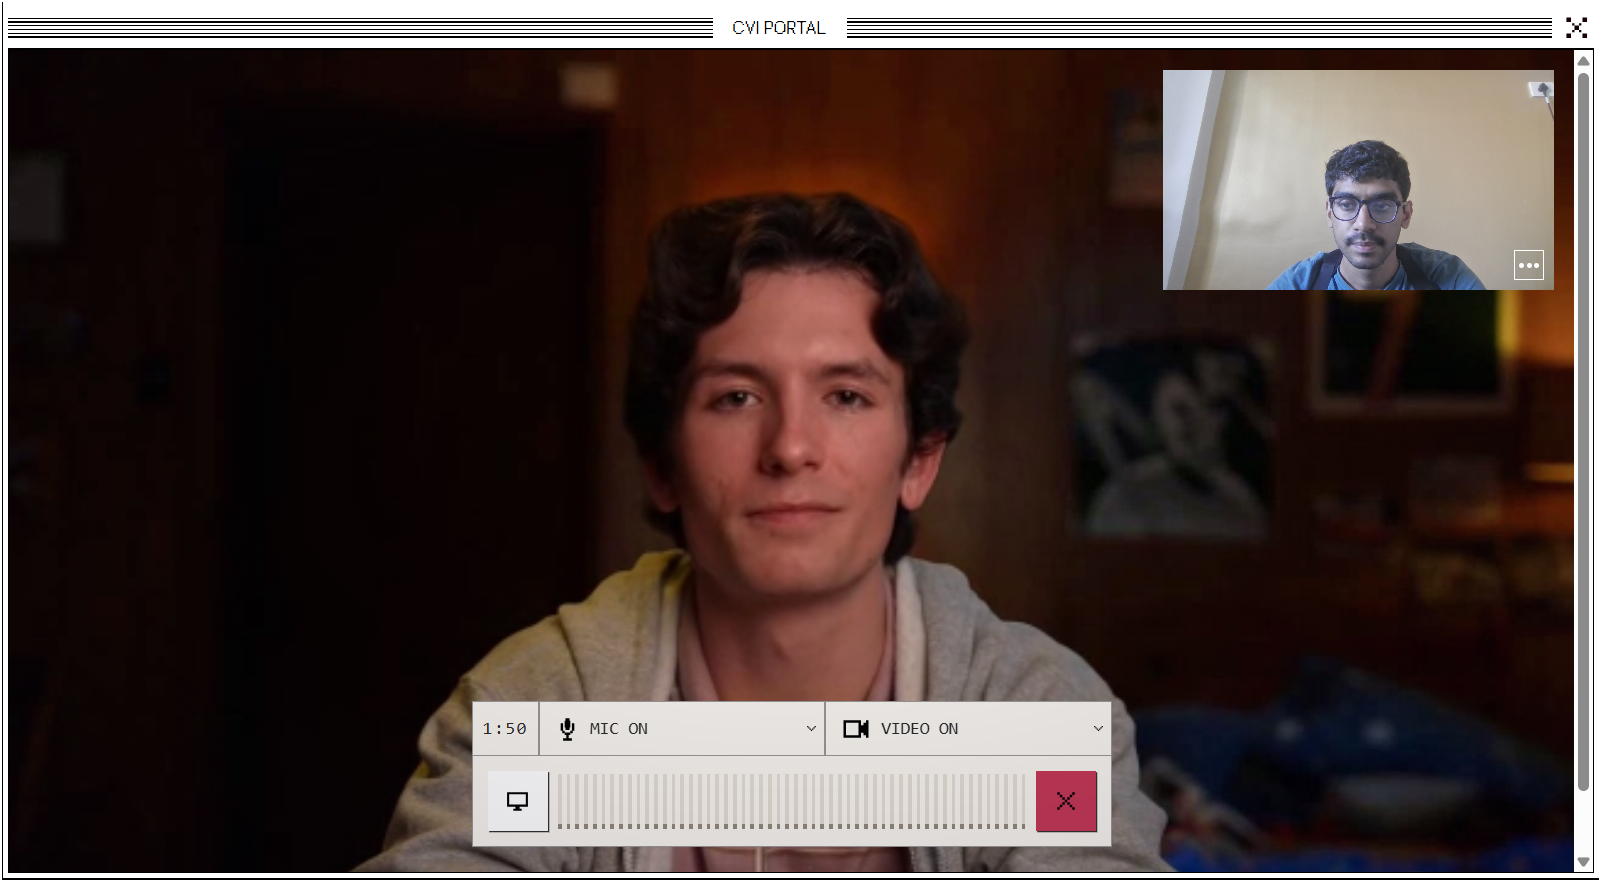The width and height of the screenshot is (1601, 882).
Task: Toggle fullscreen icon in the title bar
Action: click(x=1577, y=28)
